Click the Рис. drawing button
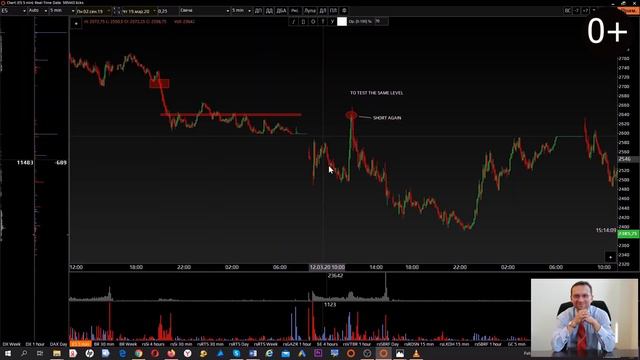 pyautogui.click(x=295, y=11)
